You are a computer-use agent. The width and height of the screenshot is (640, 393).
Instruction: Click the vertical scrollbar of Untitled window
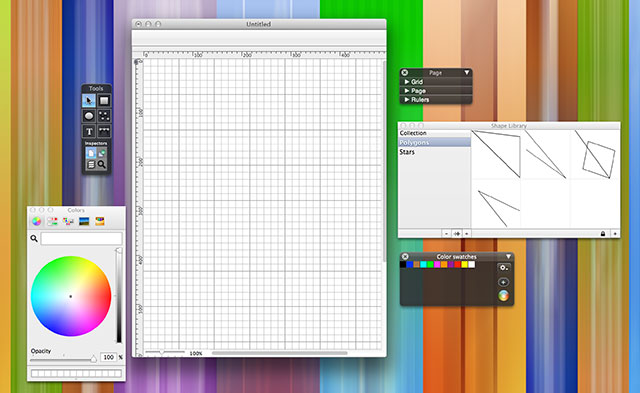point(384,161)
